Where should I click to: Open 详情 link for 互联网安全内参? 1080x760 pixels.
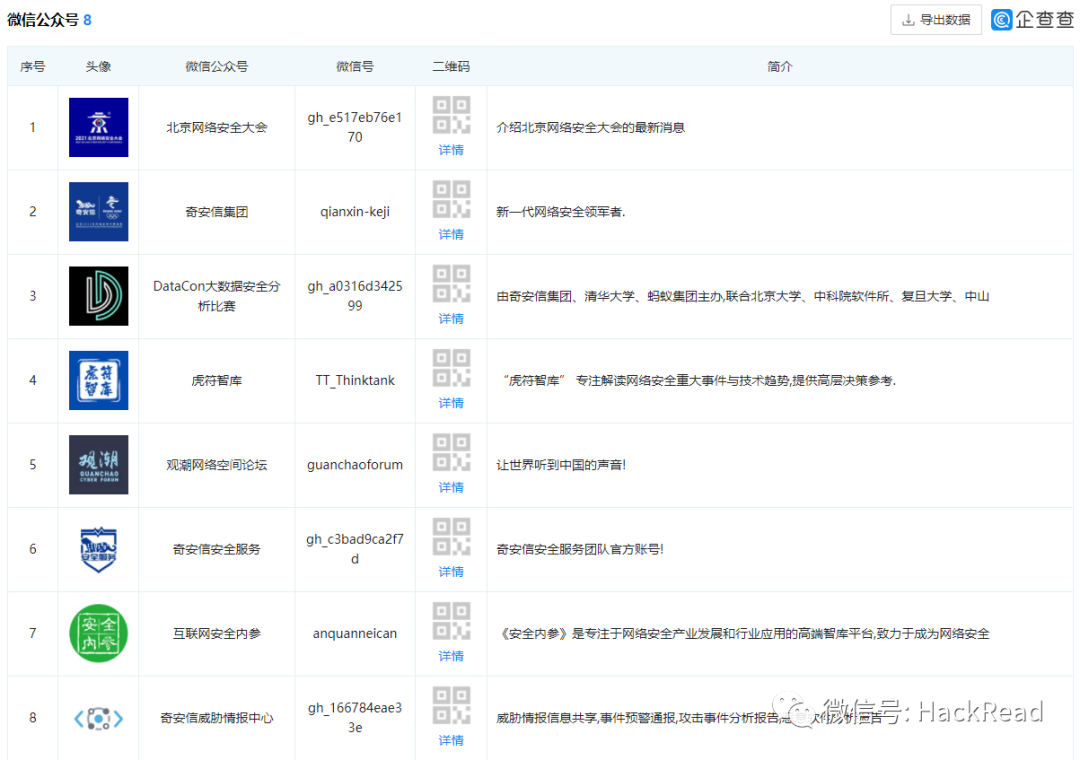point(451,657)
